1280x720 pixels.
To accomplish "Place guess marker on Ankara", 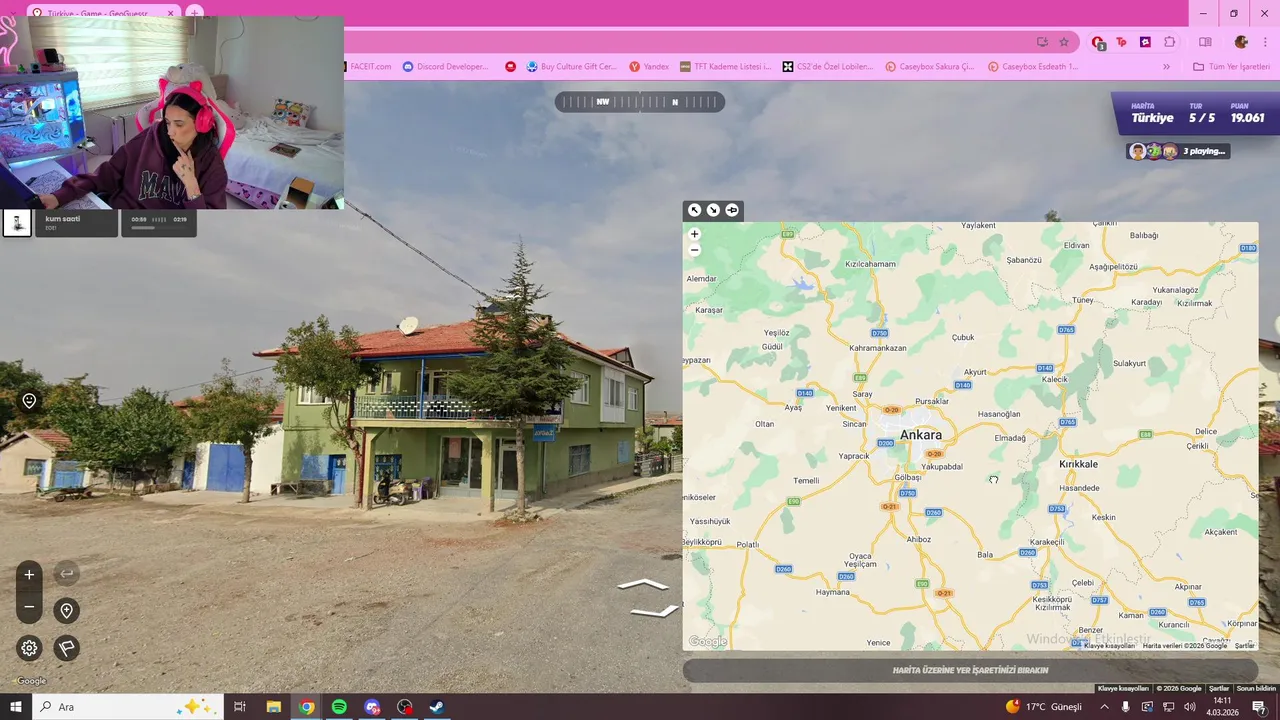I will [920, 435].
